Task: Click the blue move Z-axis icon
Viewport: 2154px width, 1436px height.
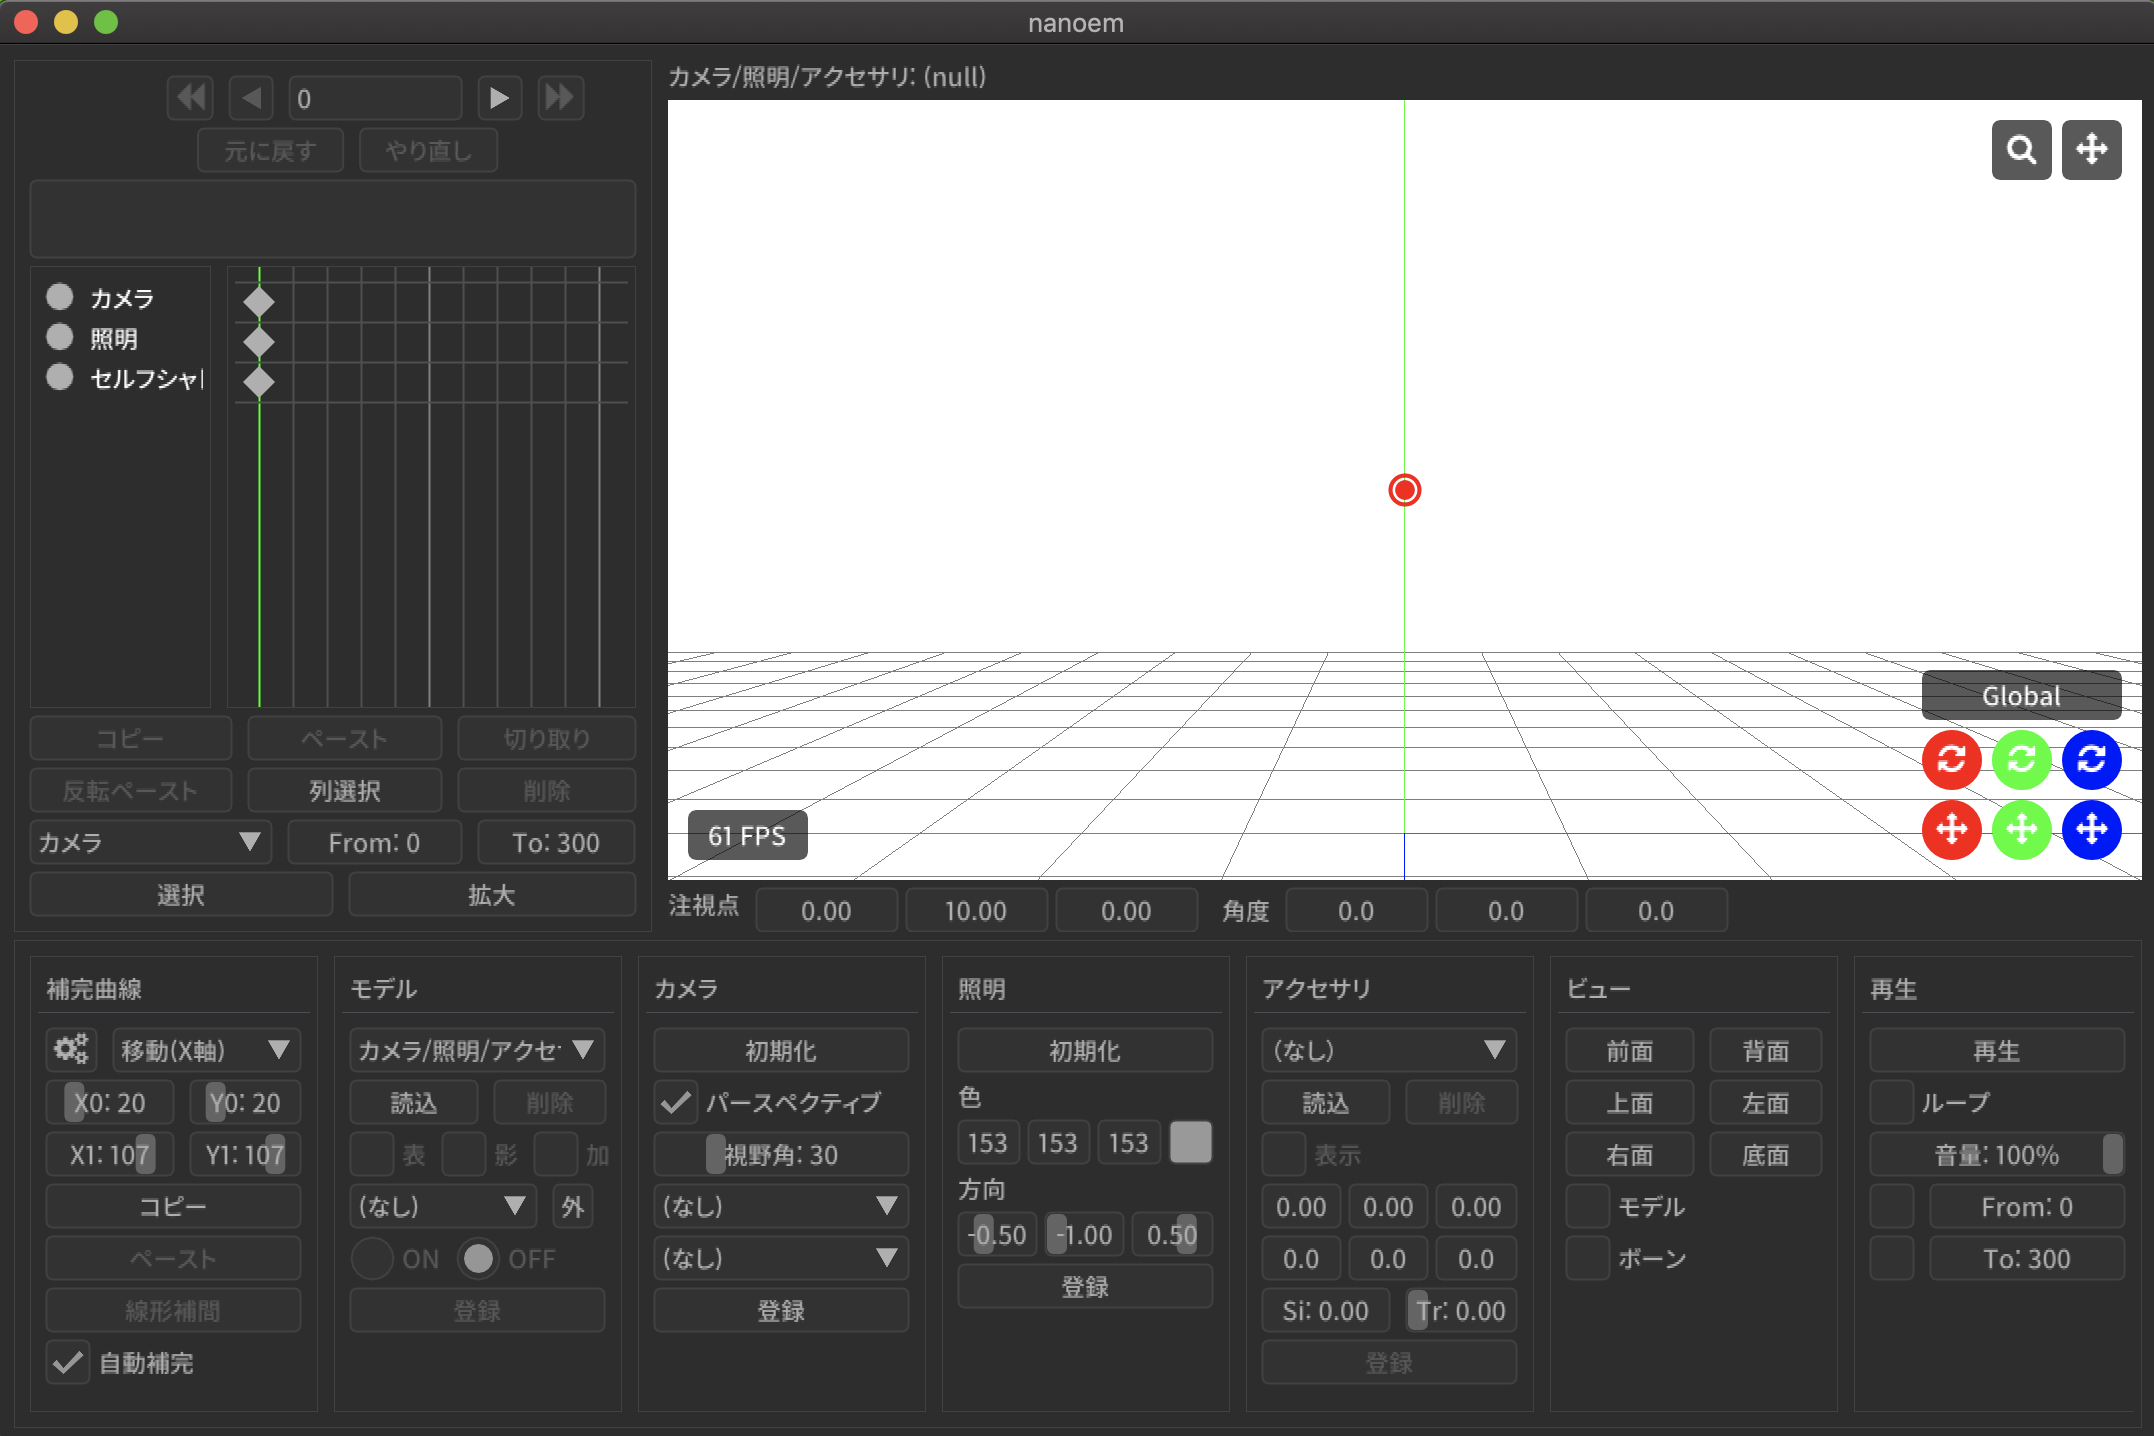Action: 2091,829
